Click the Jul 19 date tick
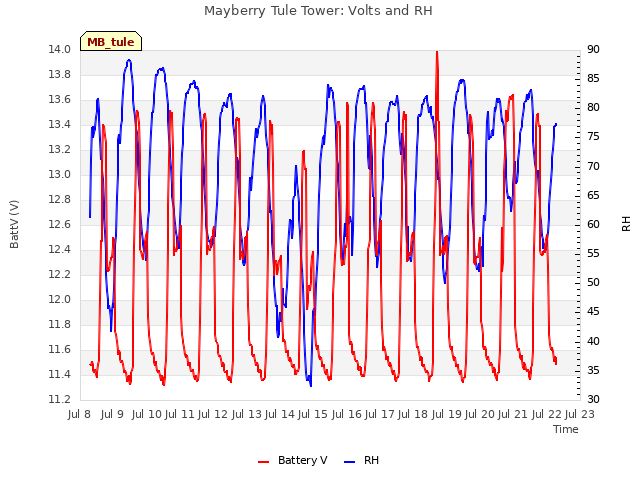The image size is (640, 480). (446, 415)
